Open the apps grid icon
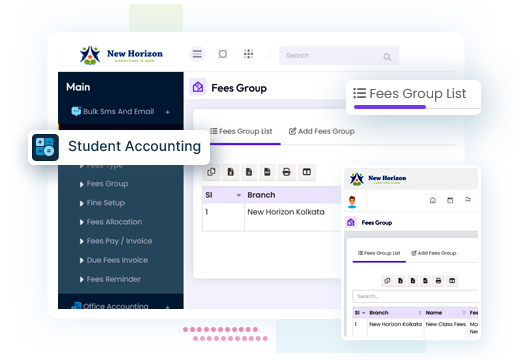 (x=248, y=54)
